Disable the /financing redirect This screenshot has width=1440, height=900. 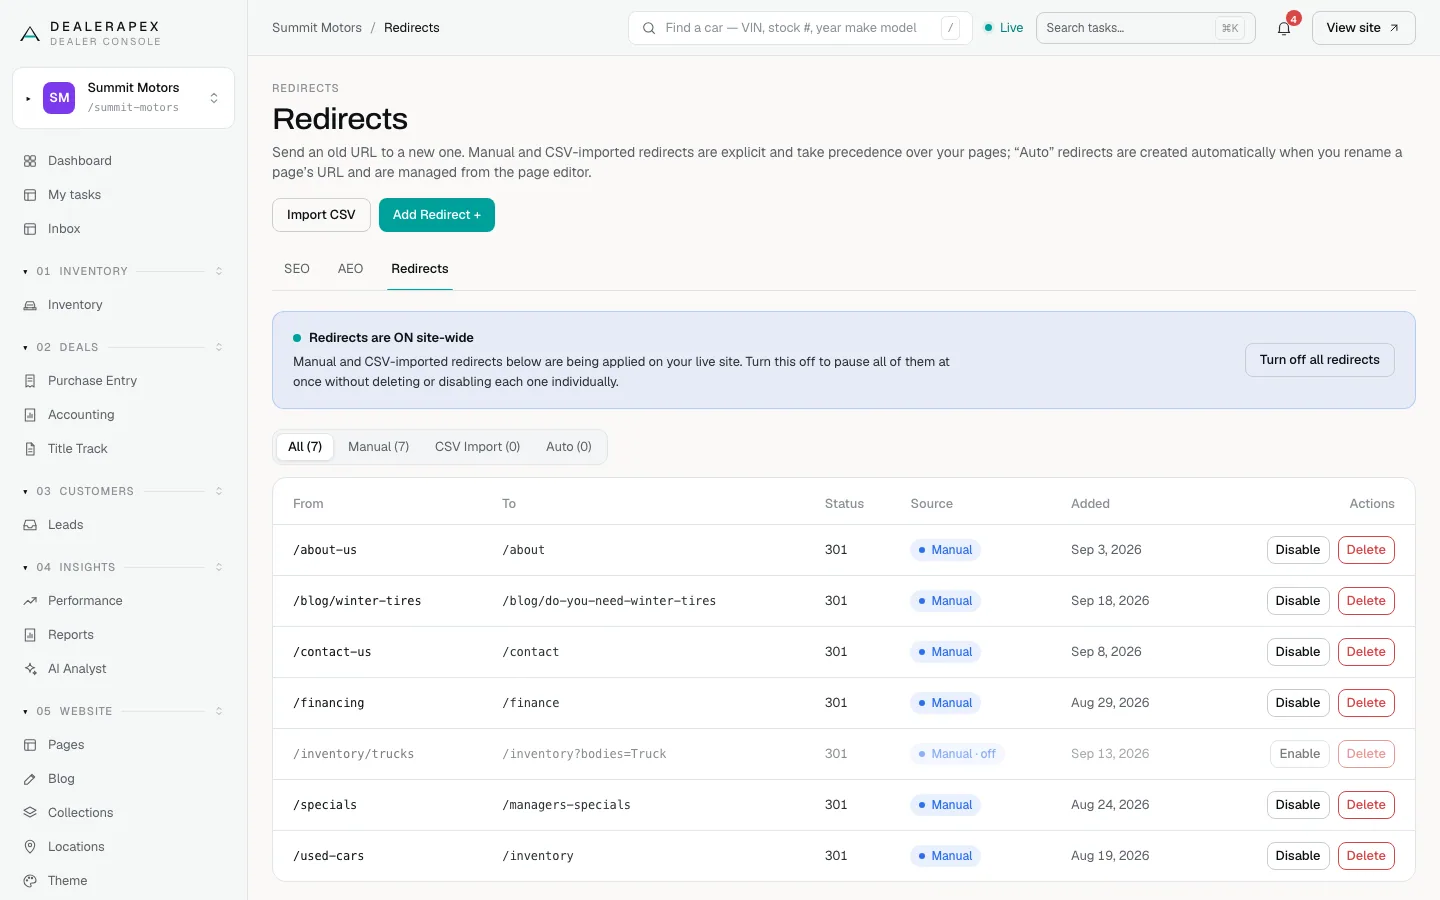(x=1297, y=703)
